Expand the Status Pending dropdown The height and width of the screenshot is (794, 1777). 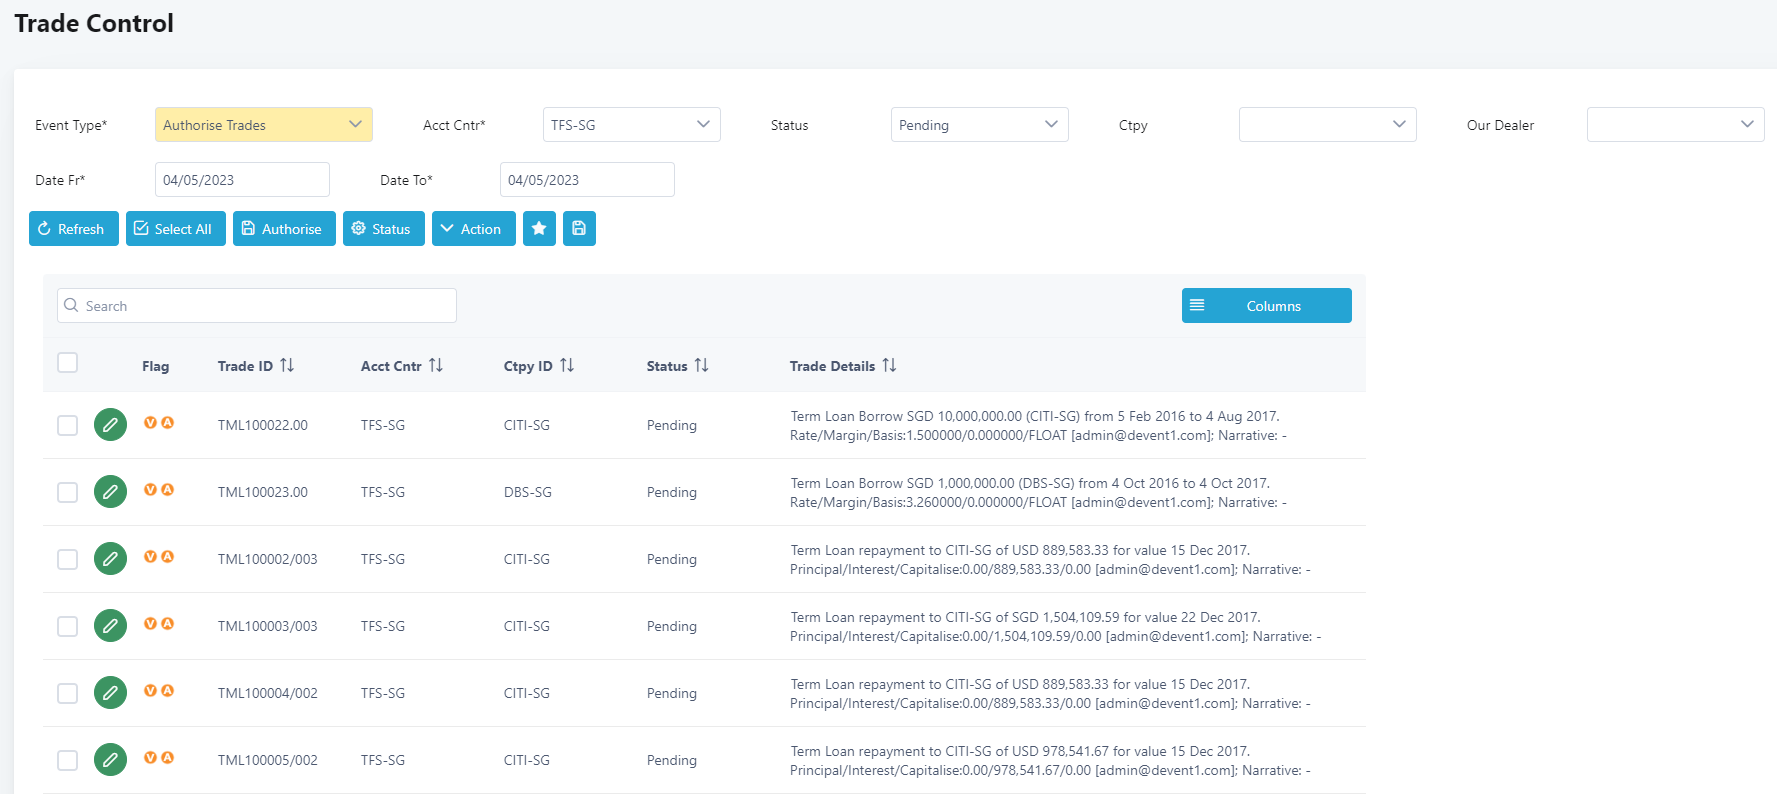(x=978, y=125)
